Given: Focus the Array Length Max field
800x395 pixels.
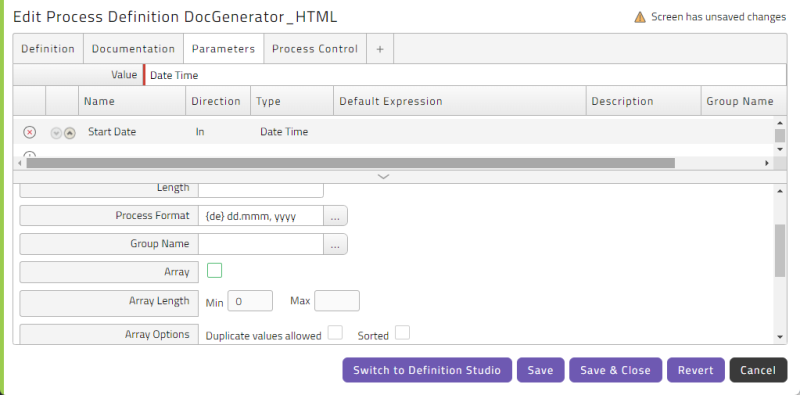Looking at the screenshot, I should [337, 301].
